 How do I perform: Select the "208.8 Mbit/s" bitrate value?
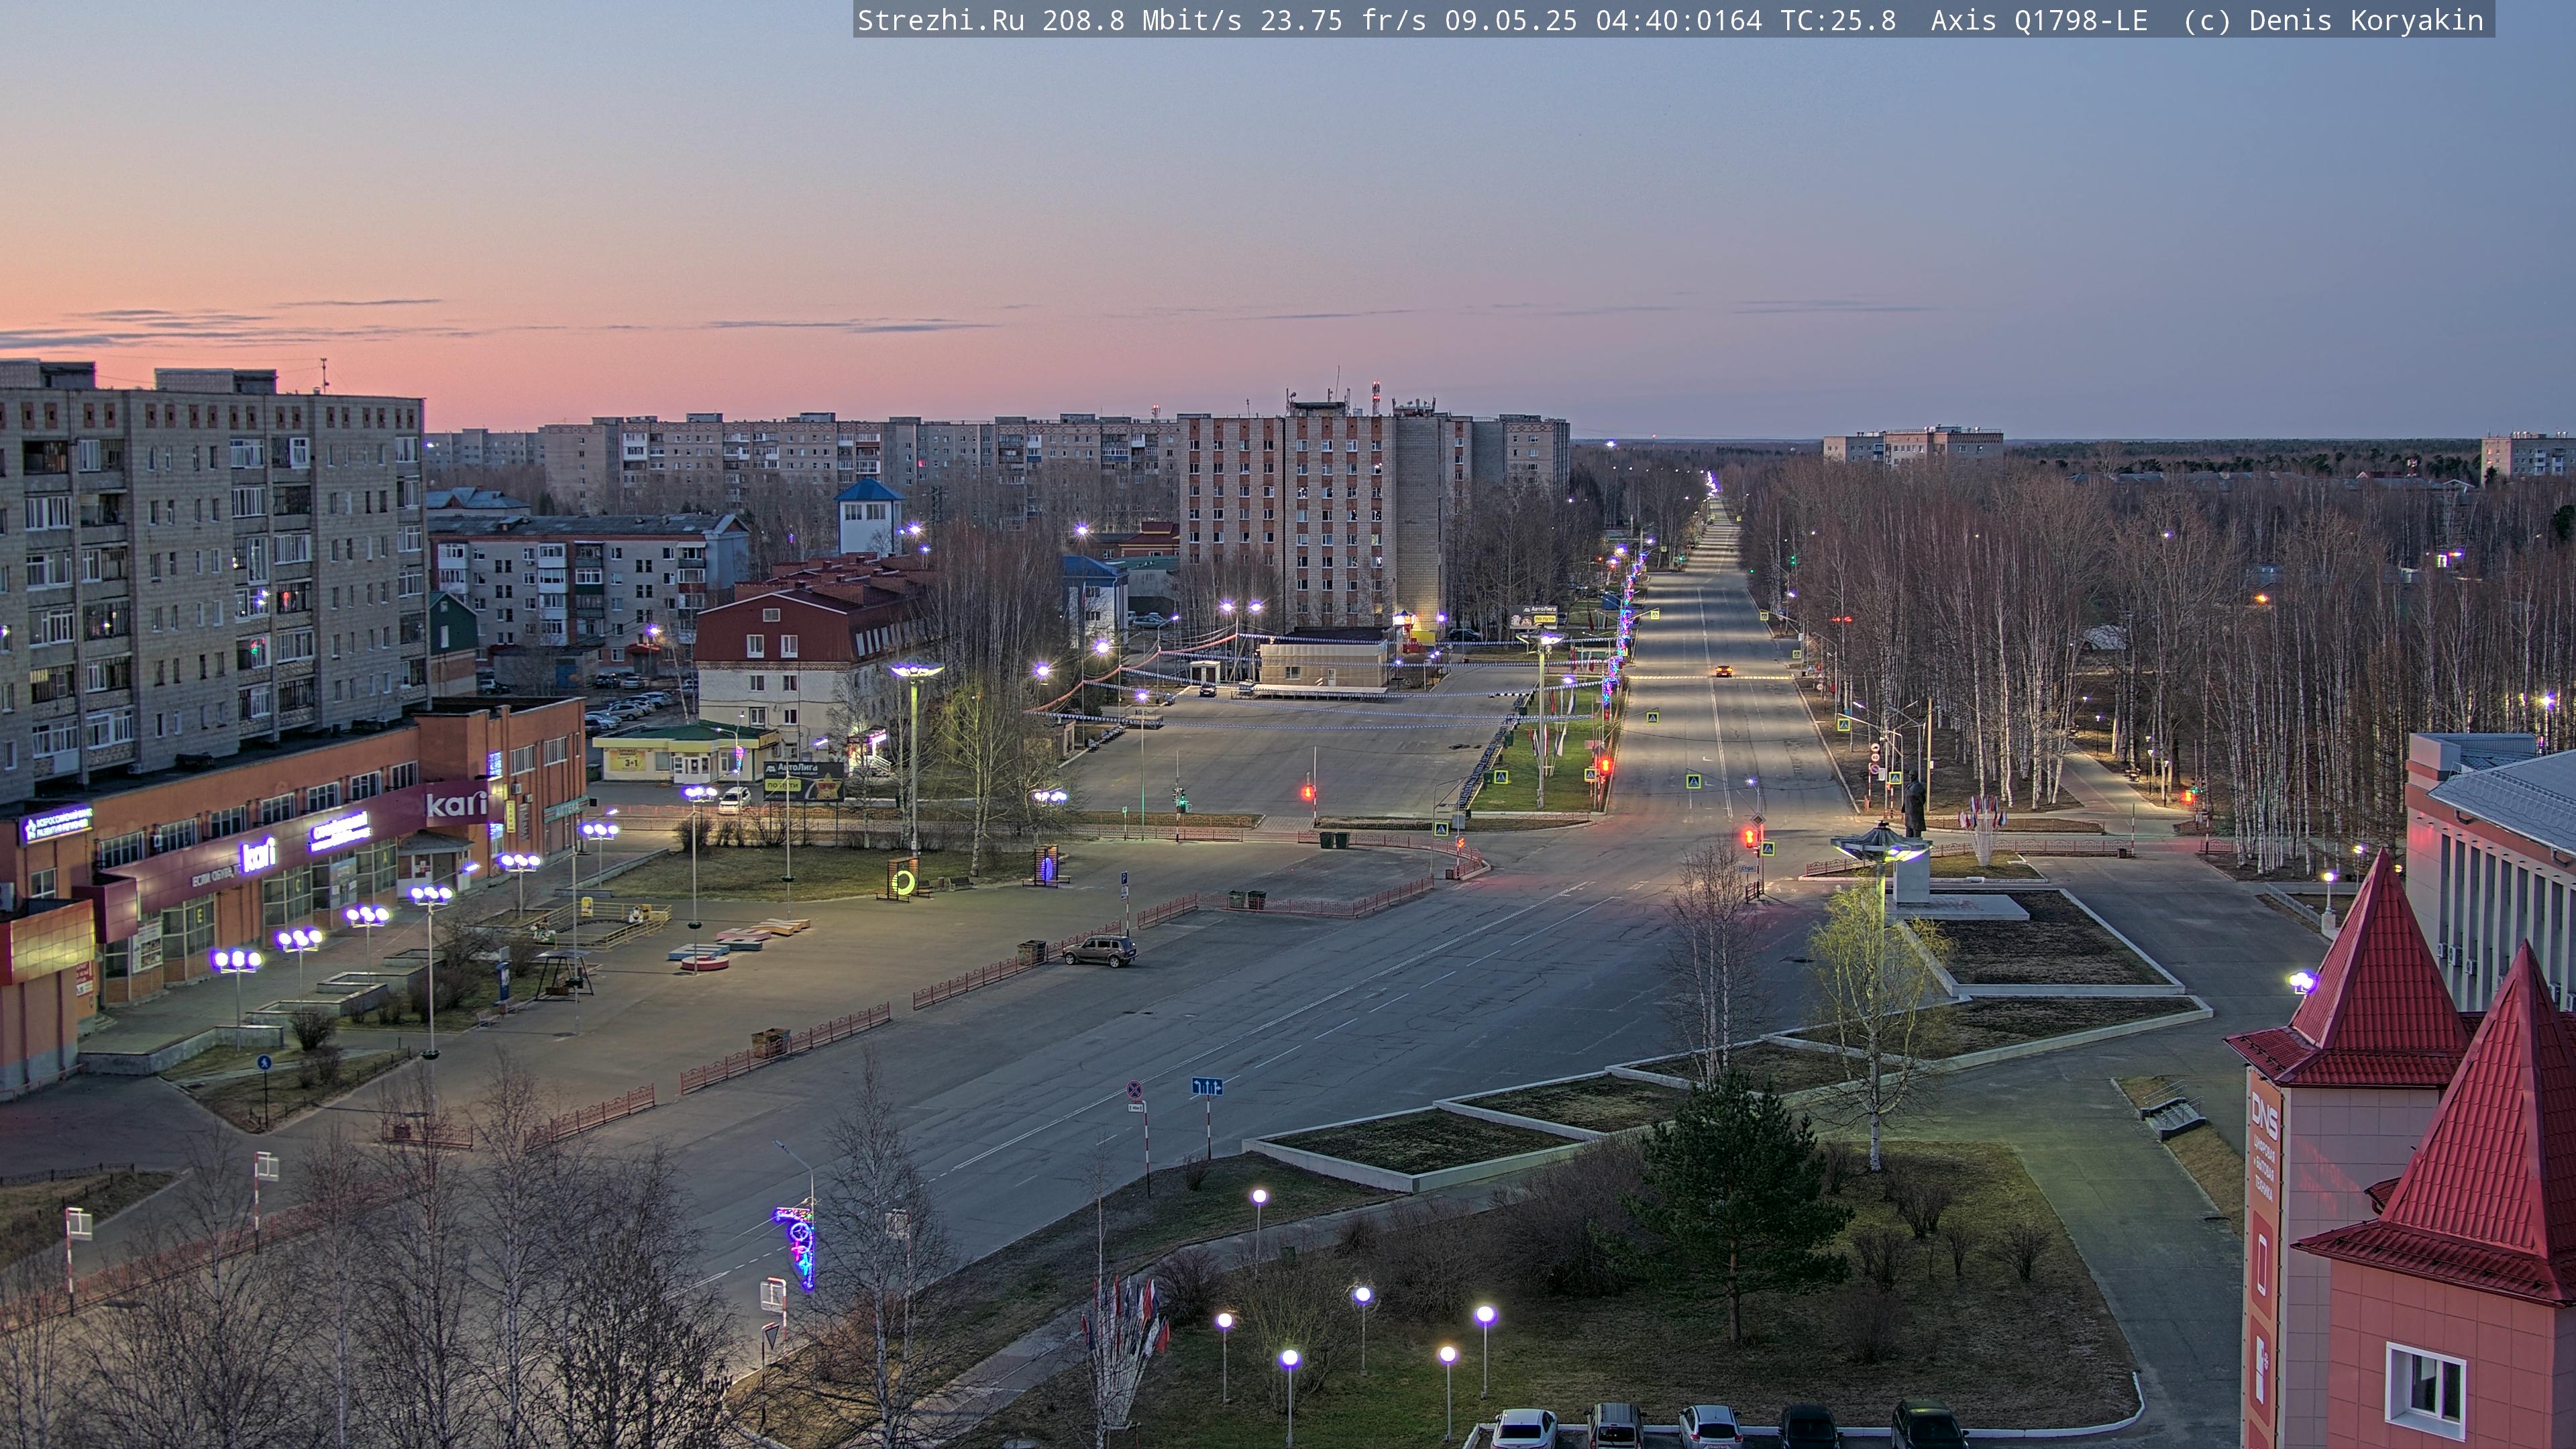pyautogui.click(x=1142, y=21)
